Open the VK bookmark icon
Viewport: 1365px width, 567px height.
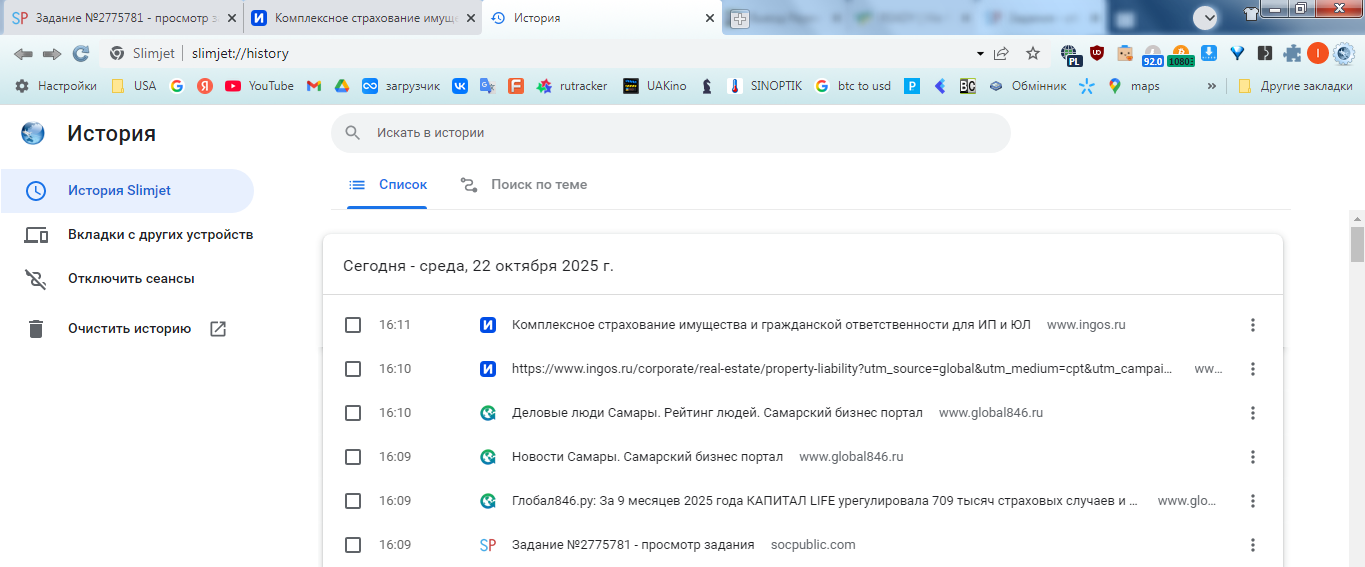(460, 86)
